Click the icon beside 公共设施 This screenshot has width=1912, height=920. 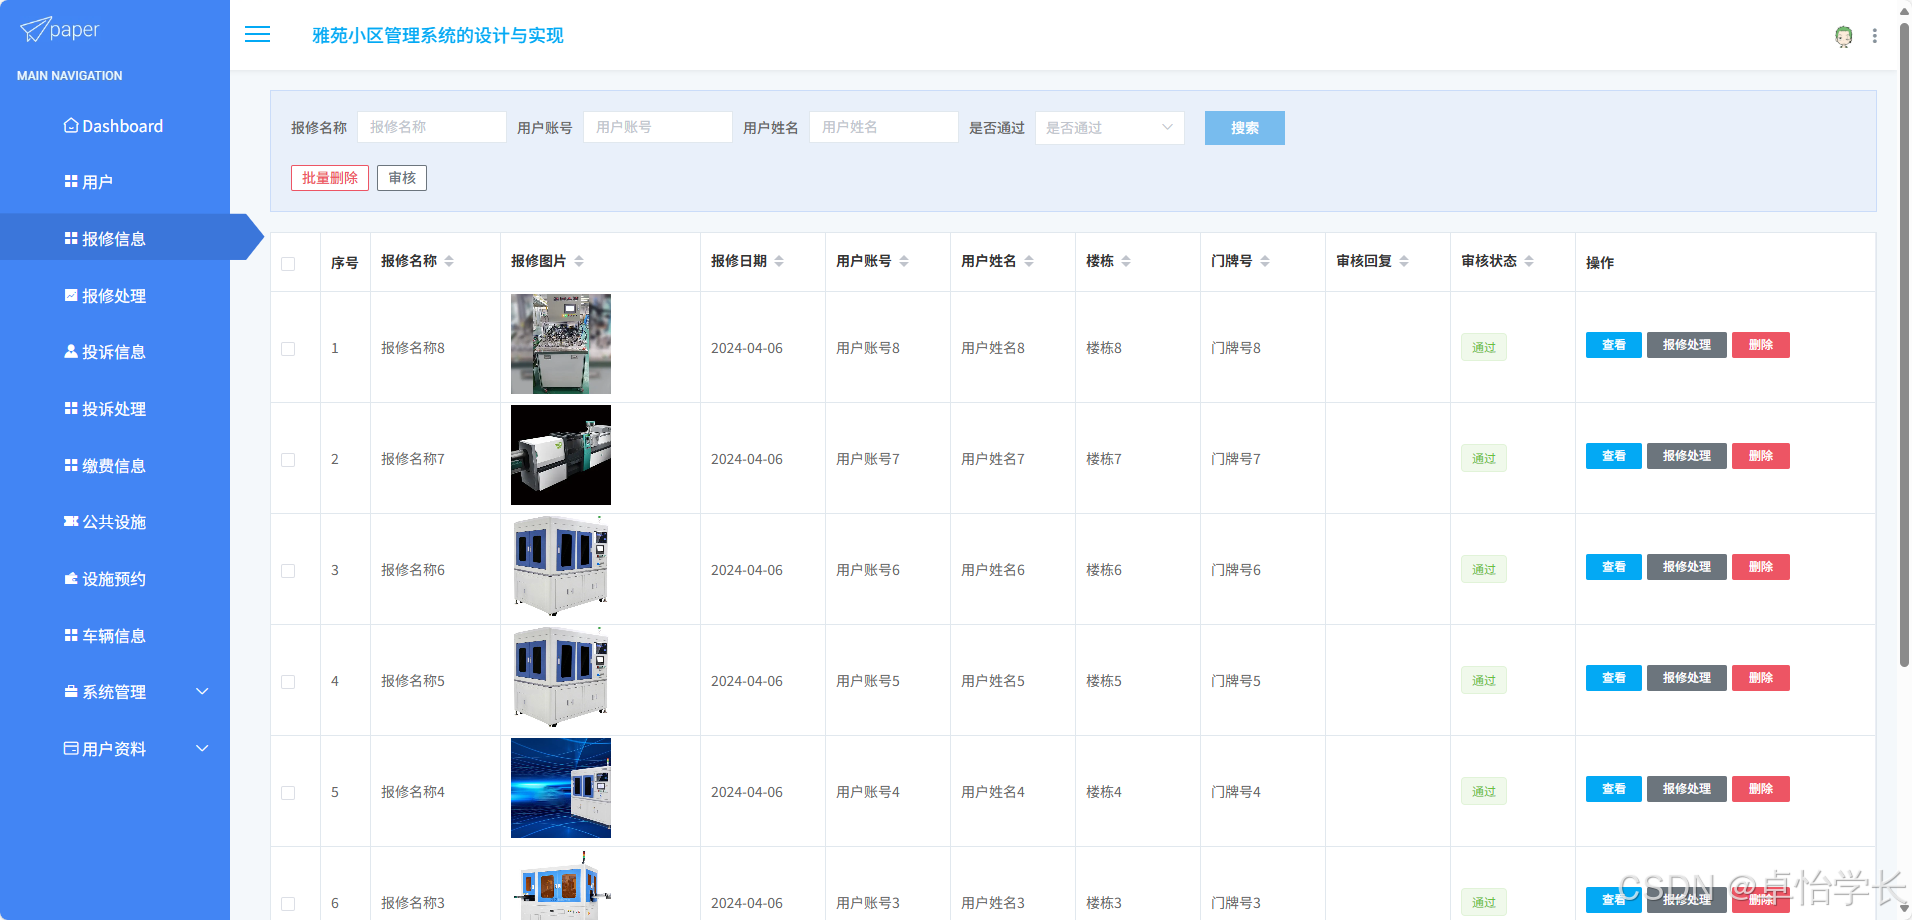pyautogui.click(x=71, y=522)
